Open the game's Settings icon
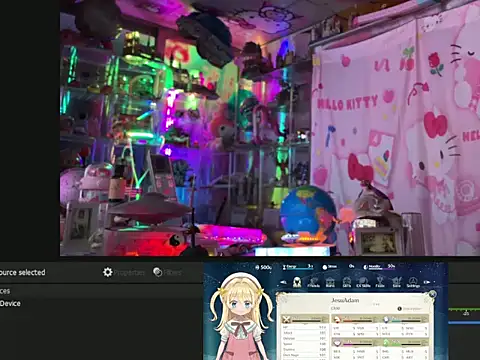 coord(413,283)
